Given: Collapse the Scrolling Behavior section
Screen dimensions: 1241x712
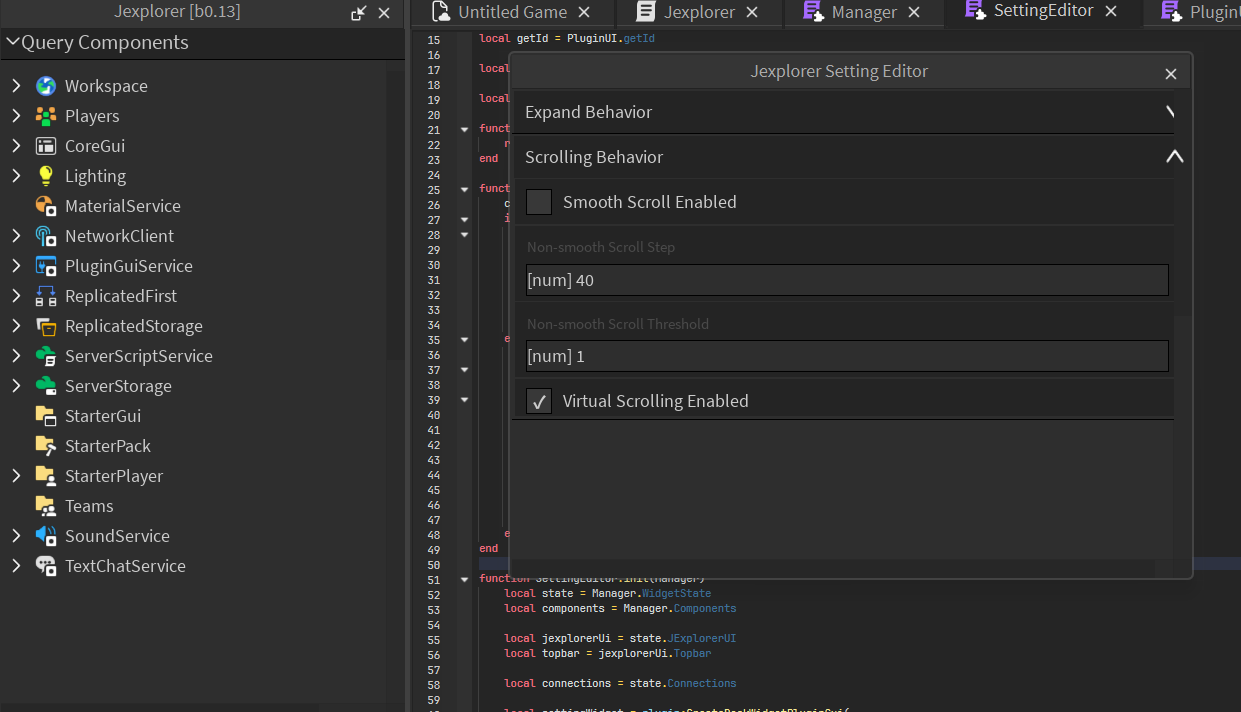Looking at the screenshot, I should click(x=1175, y=157).
